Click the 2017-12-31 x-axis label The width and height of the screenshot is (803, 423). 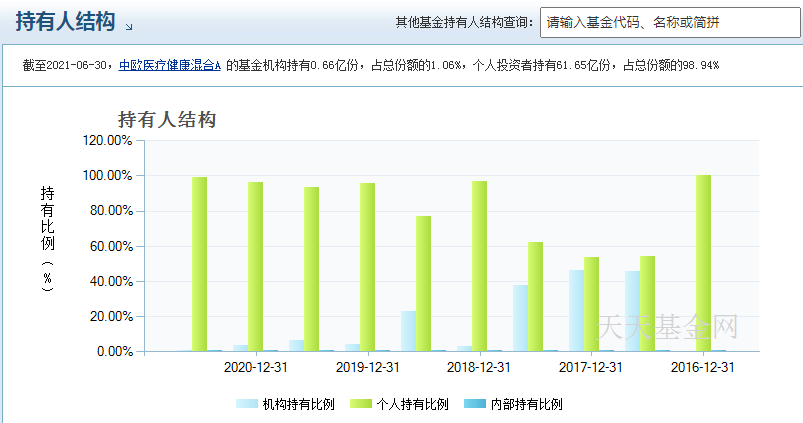[x=590, y=367]
